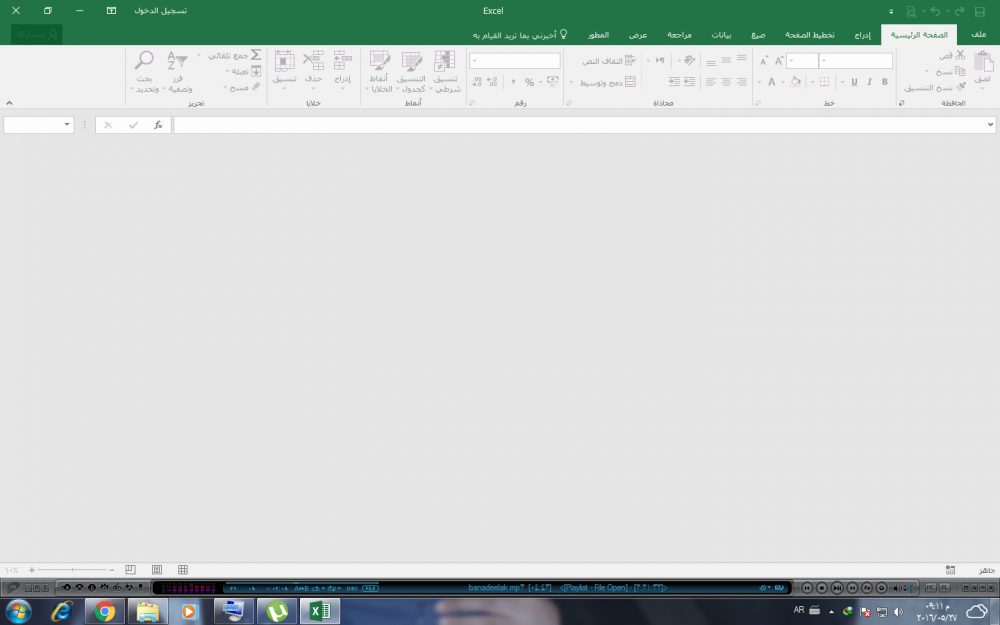Click the Font Color A icon

(x=772, y=82)
